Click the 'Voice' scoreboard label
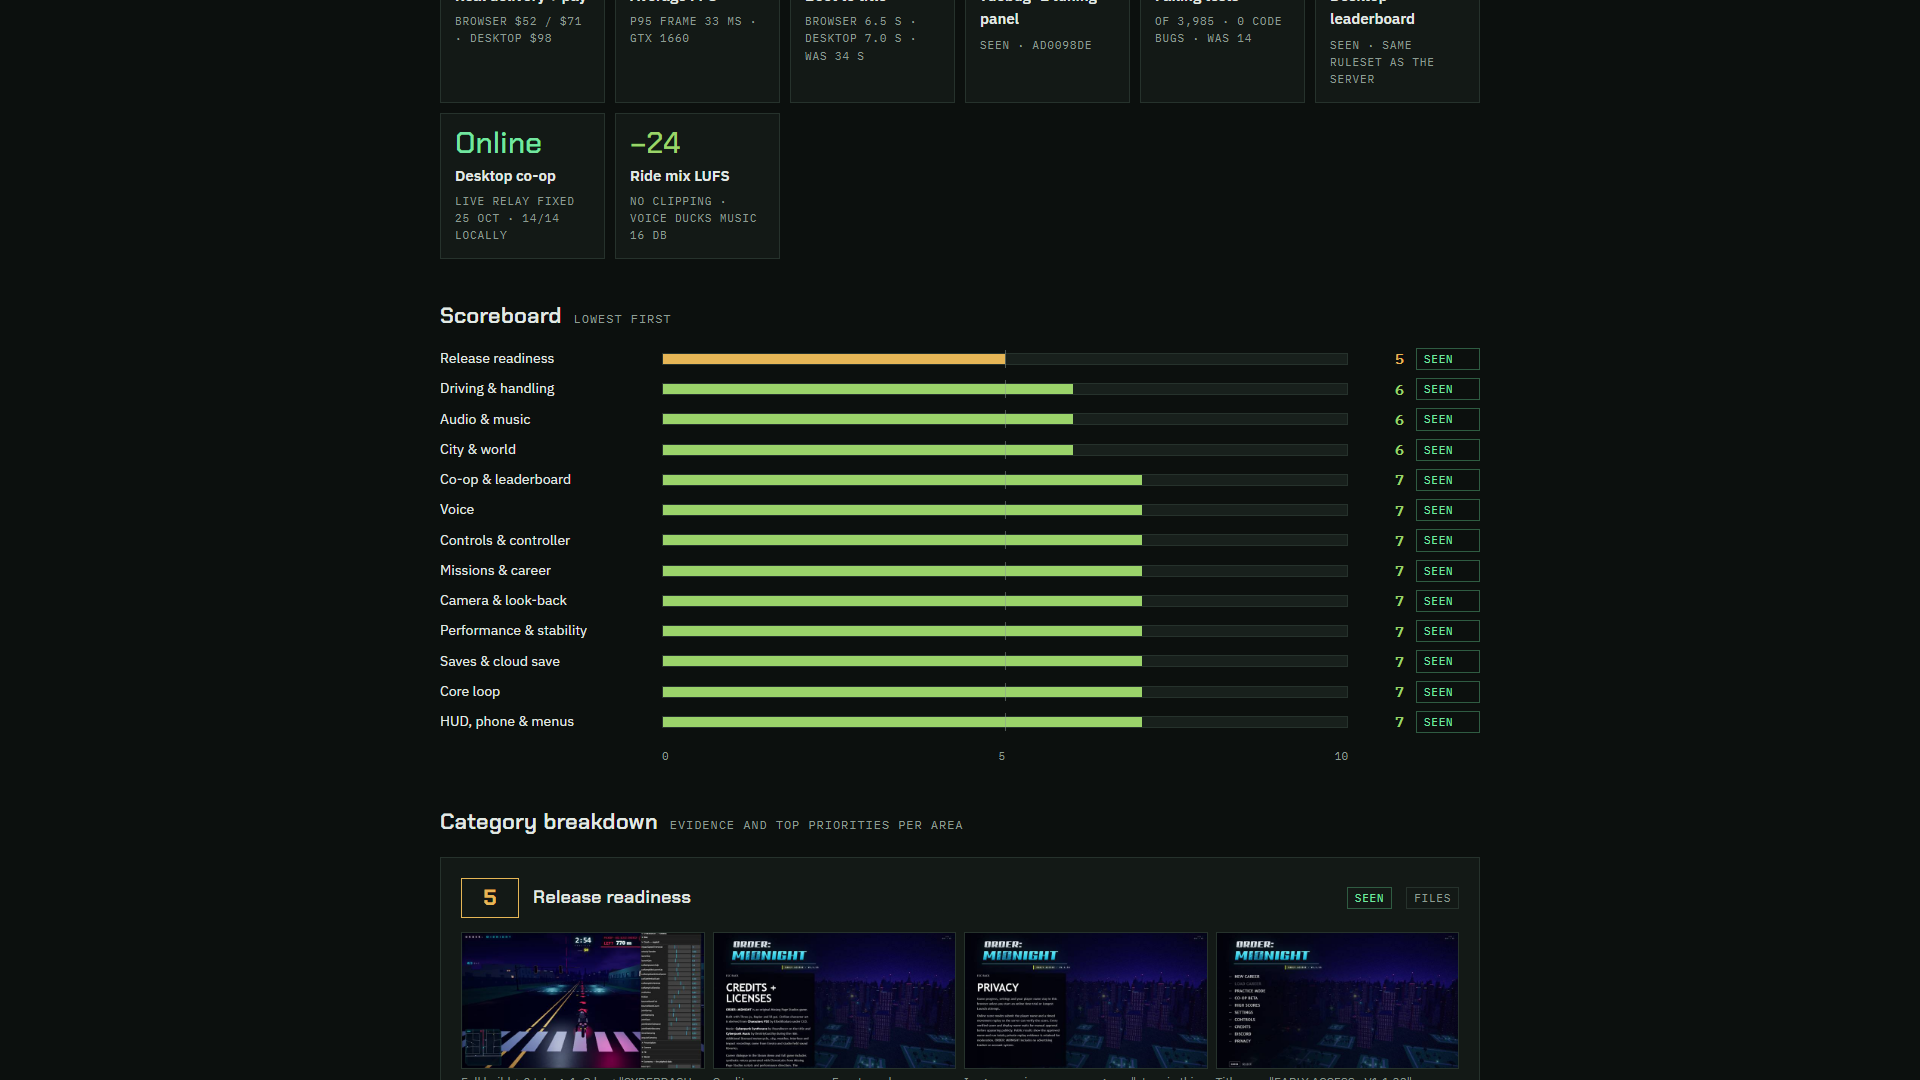1920x1080 pixels. tap(457, 509)
